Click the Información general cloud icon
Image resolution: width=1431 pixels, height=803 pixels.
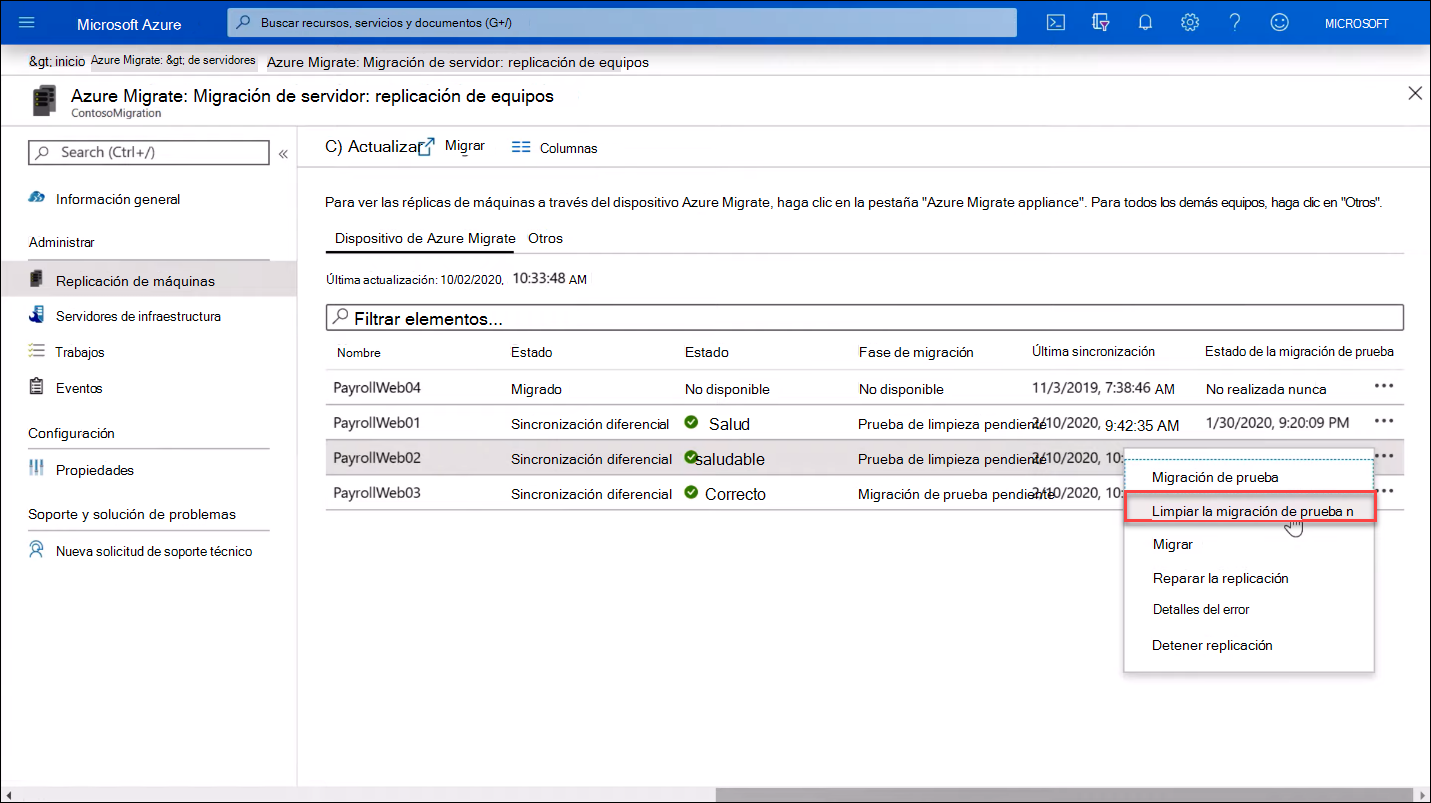[x=37, y=198]
